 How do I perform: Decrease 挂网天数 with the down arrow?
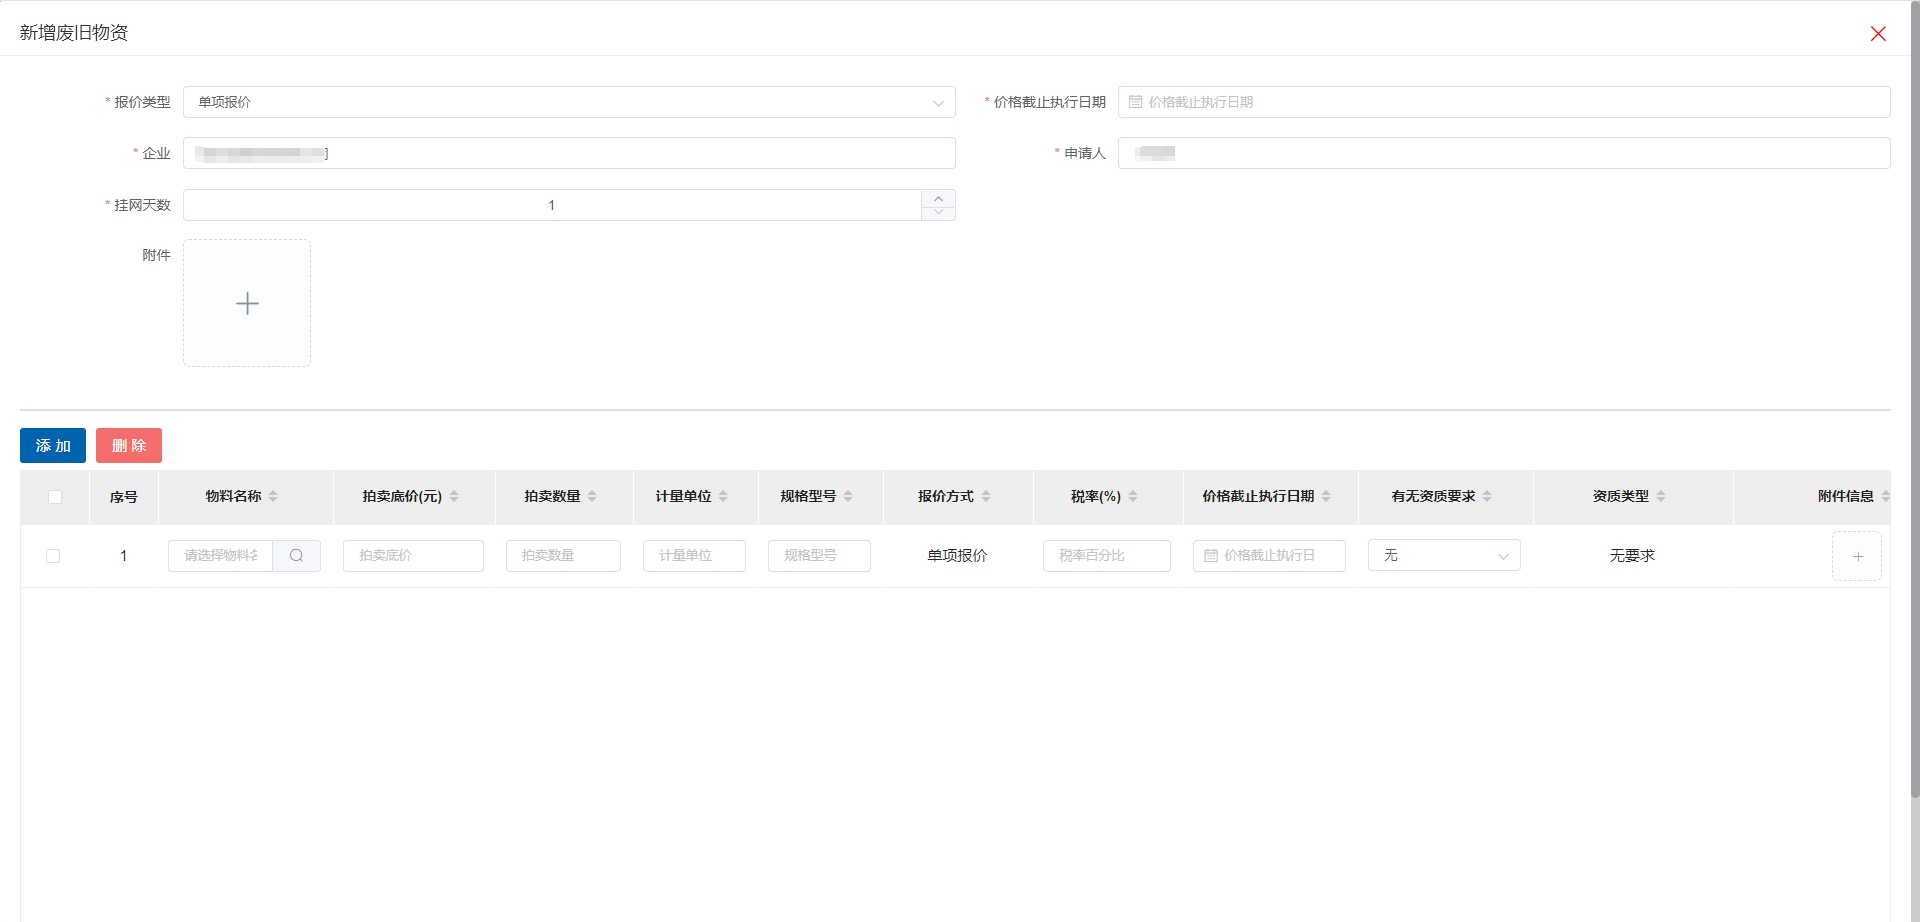938,212
